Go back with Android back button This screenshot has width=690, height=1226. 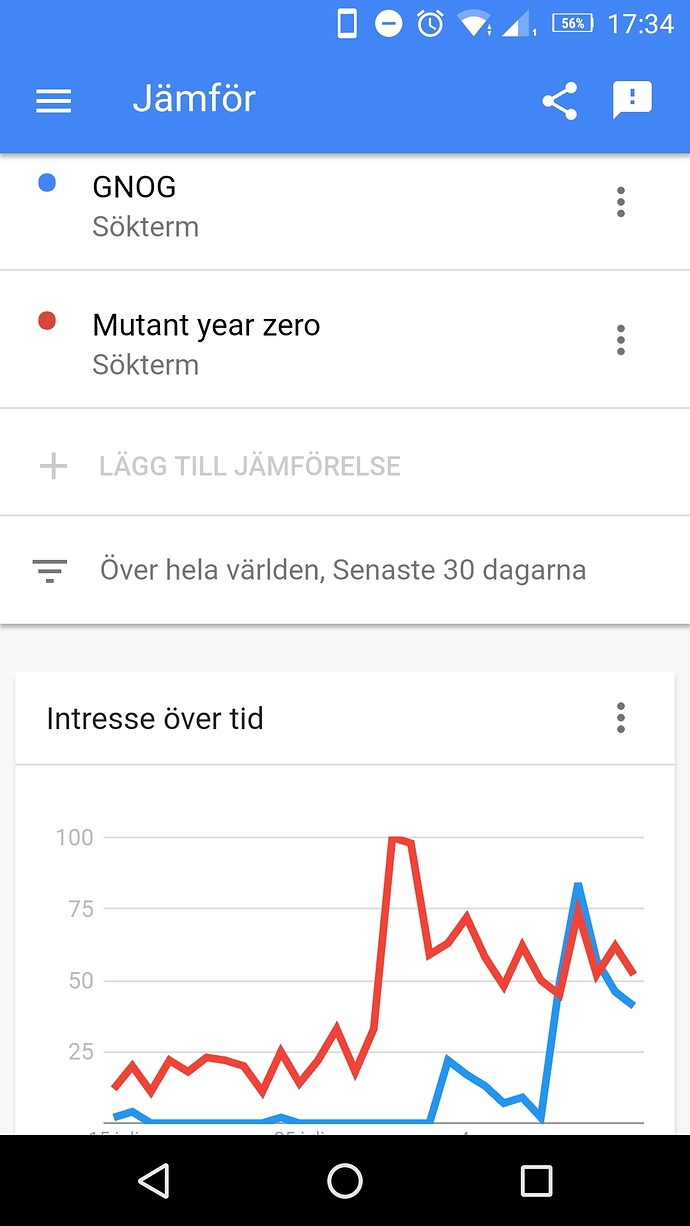coord(153,1181)
